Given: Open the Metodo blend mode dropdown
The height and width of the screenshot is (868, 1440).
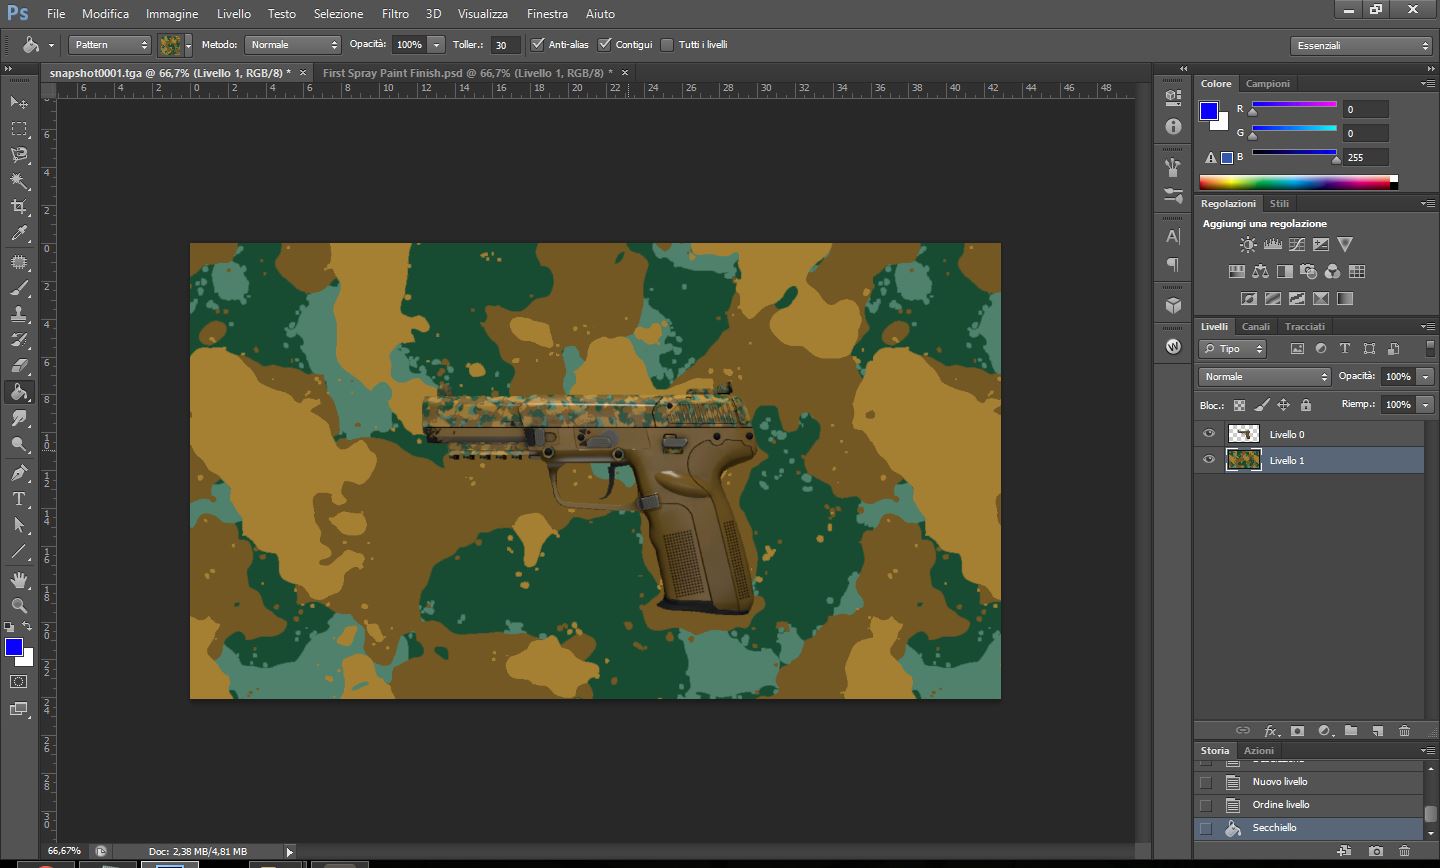Looking at the screenshot, I should pyautogui.click(x=293, y=45).
